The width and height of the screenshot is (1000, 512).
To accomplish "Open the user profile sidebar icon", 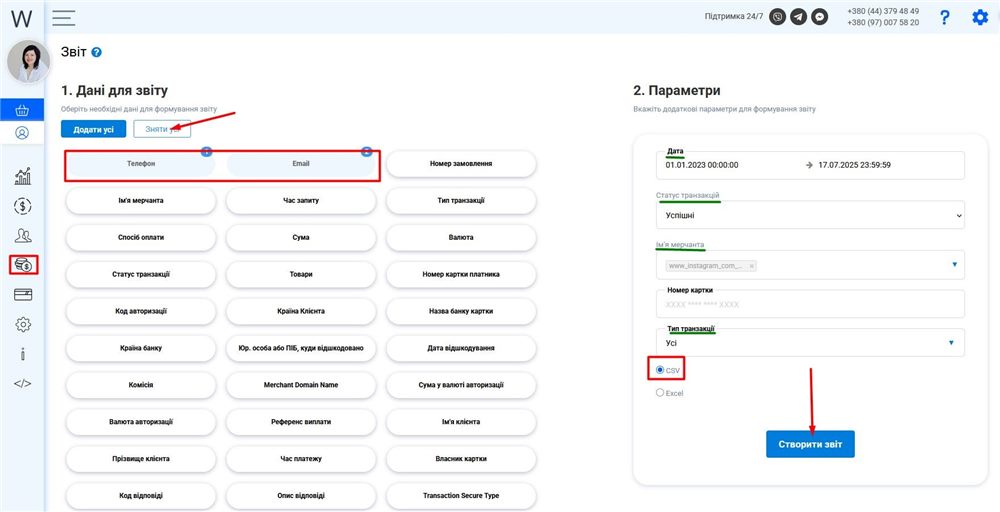I will 22,133.
